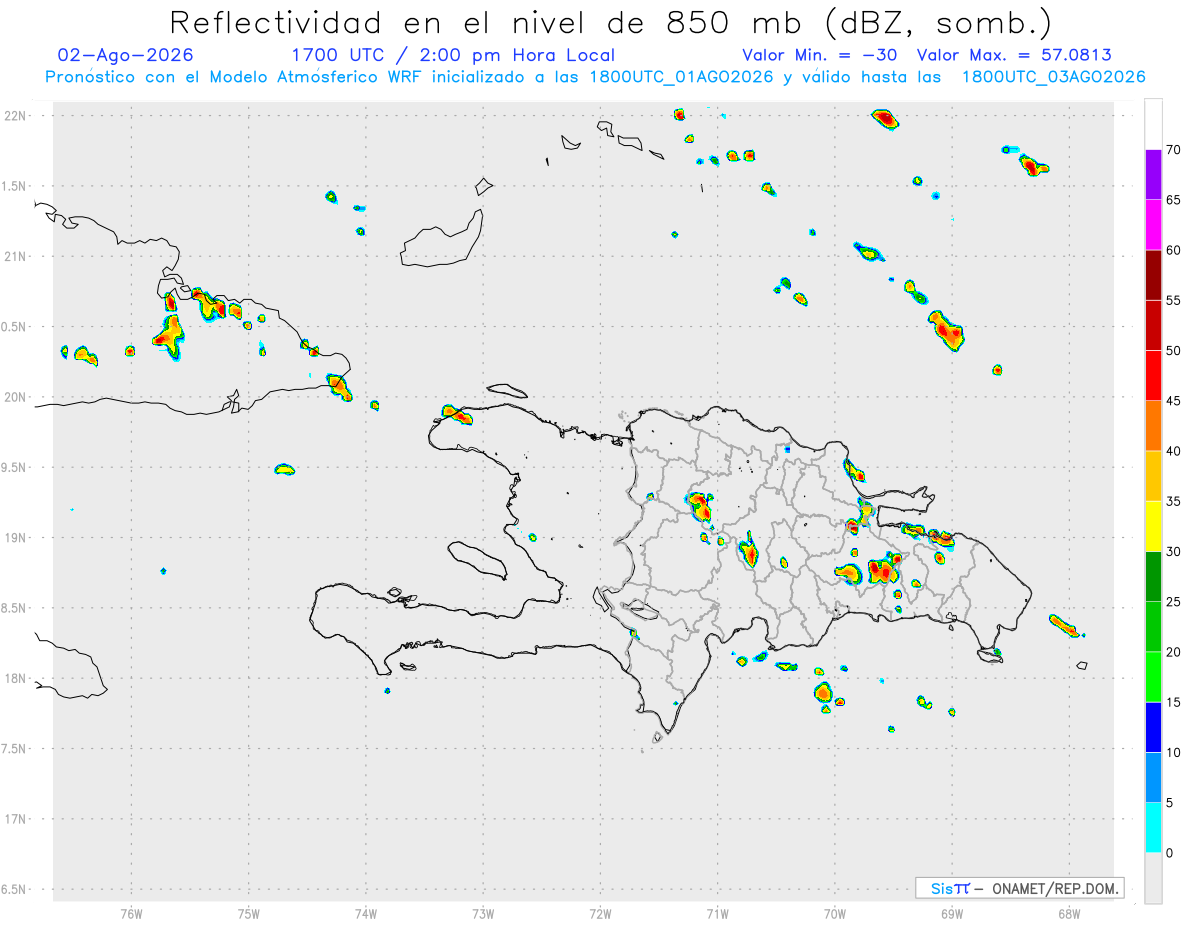Click the colorbar scale label '55'
The image size is (1200, 927).
pos(1174,301)
